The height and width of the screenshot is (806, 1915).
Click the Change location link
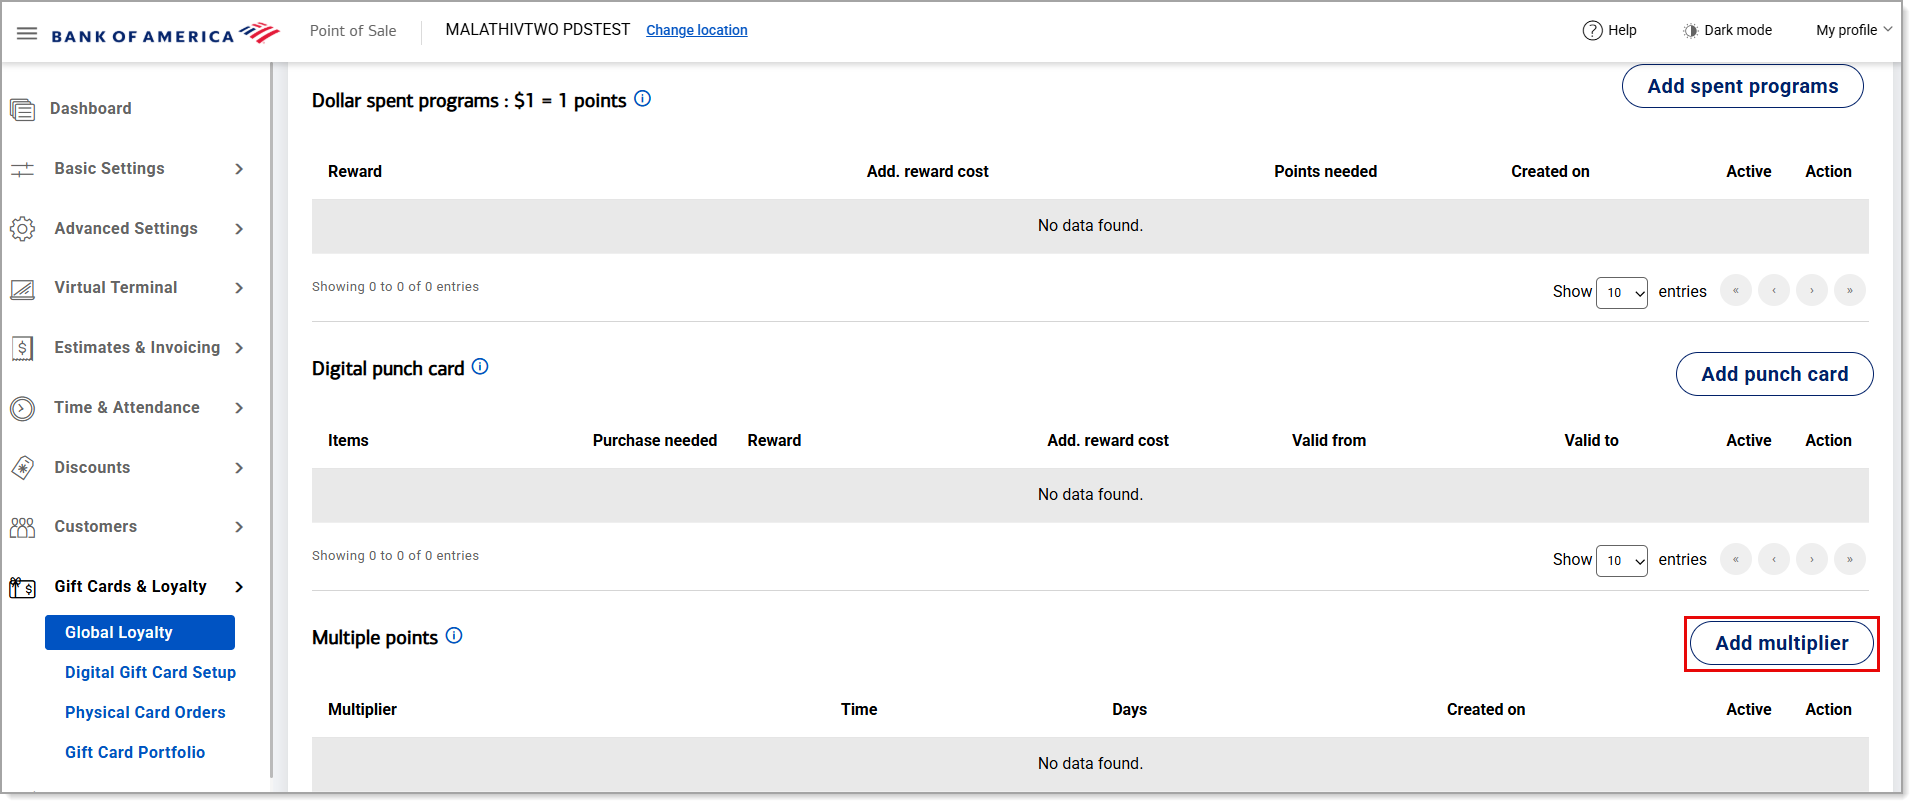(x=697, y=30)
